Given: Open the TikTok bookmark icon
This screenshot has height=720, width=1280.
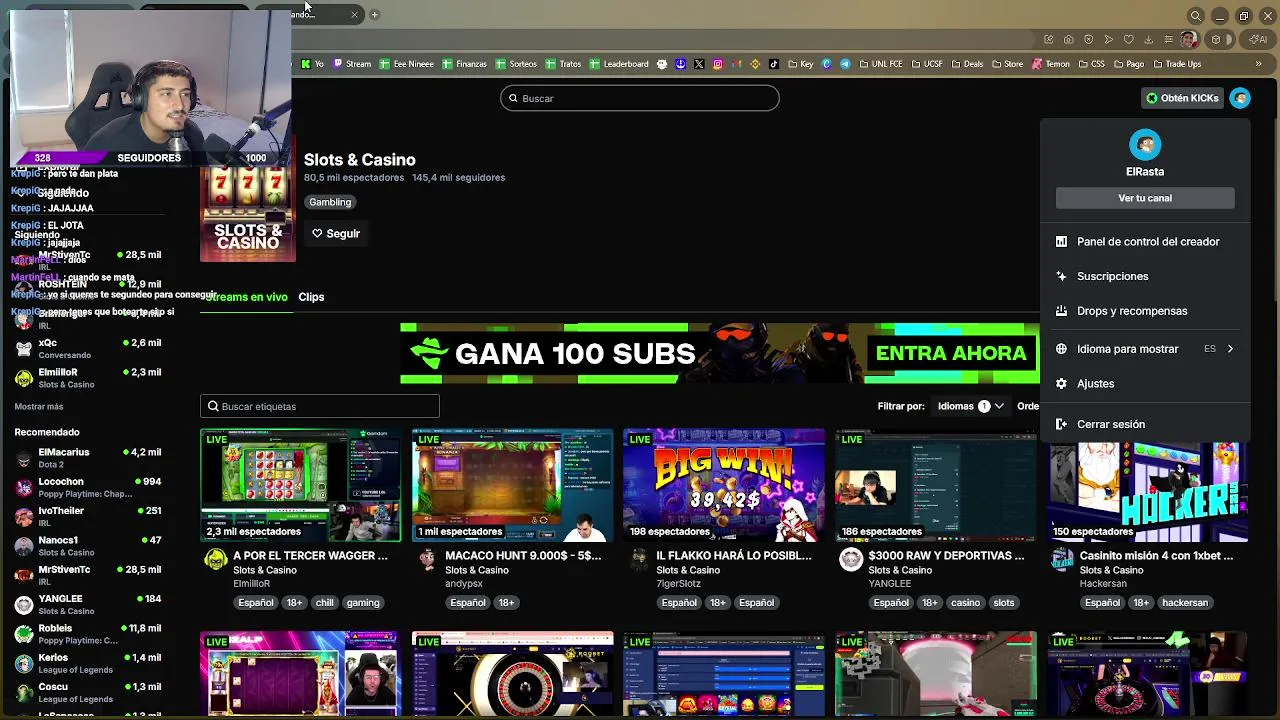Looking at the screenshot, I should 774,64.
